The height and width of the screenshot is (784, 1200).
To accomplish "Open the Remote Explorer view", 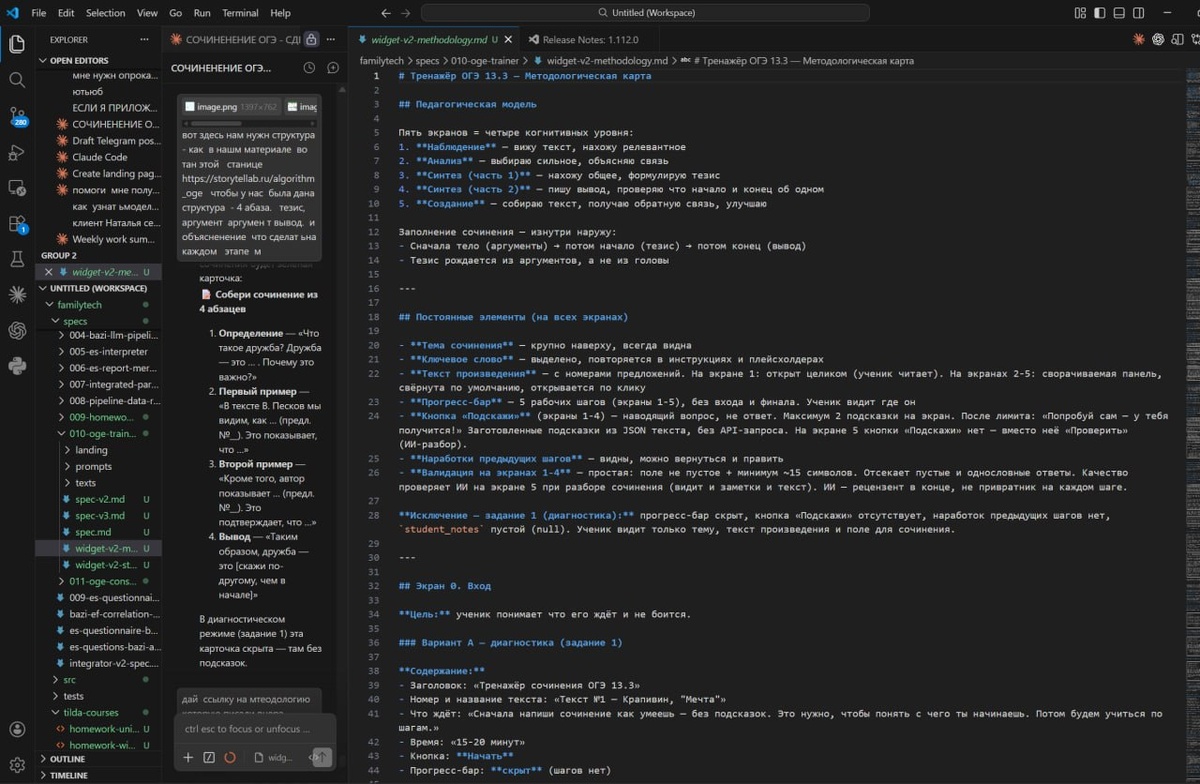I will [17, 187].
